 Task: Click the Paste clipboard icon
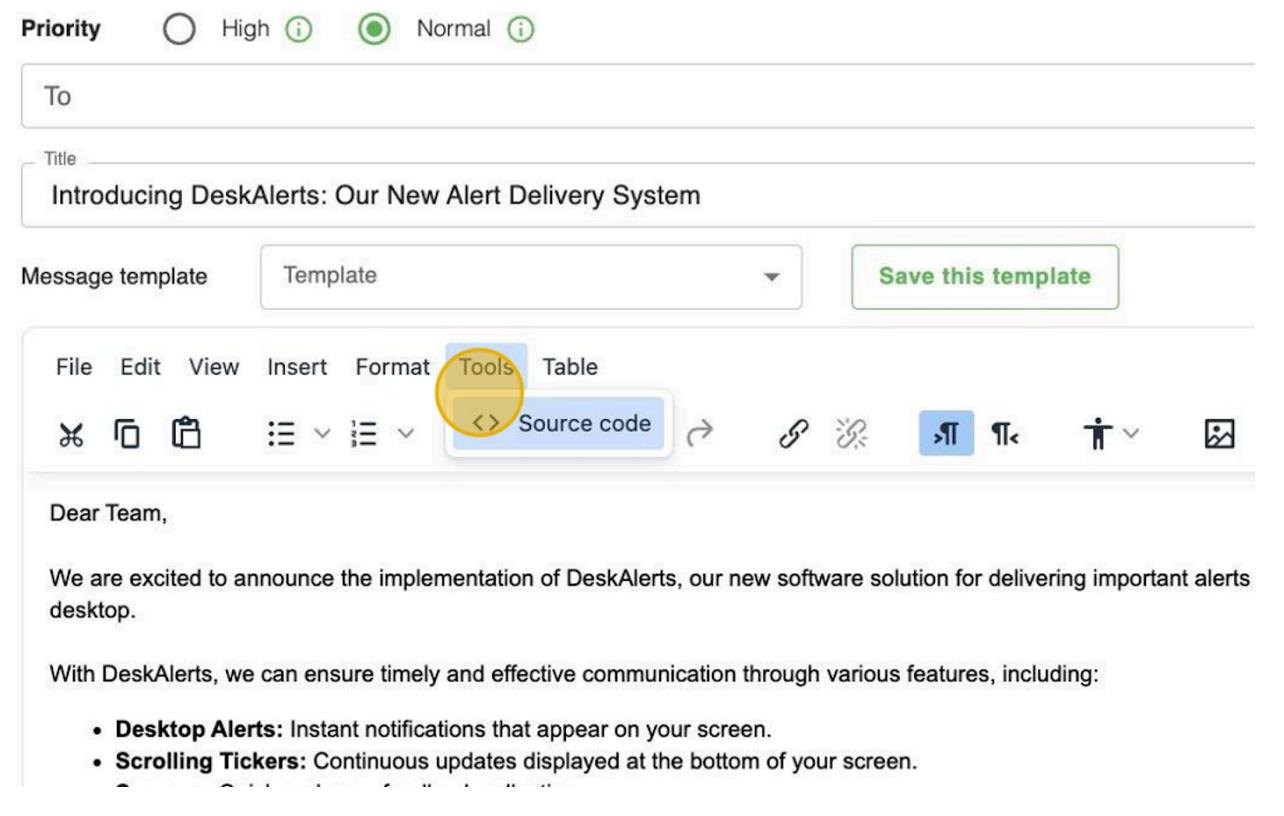click(x=185, y=433)
